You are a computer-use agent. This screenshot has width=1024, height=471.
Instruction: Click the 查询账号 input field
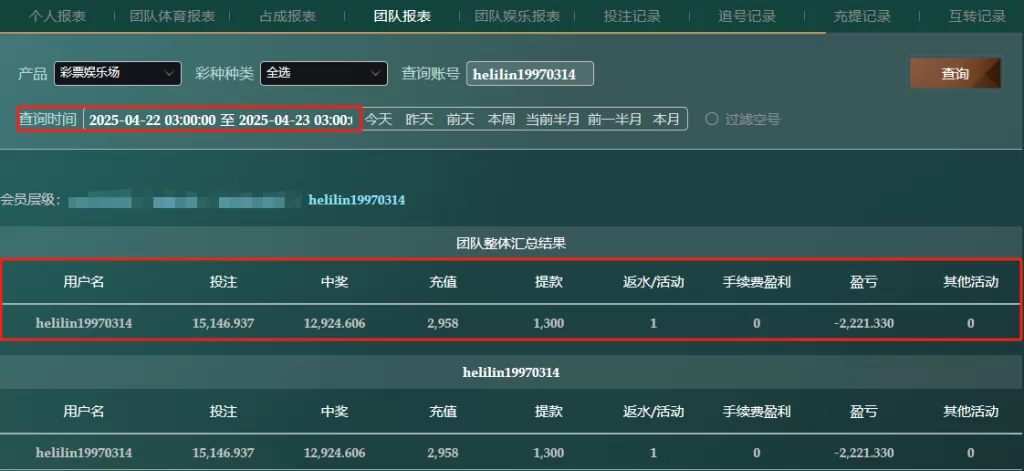[x=530, y=74]
